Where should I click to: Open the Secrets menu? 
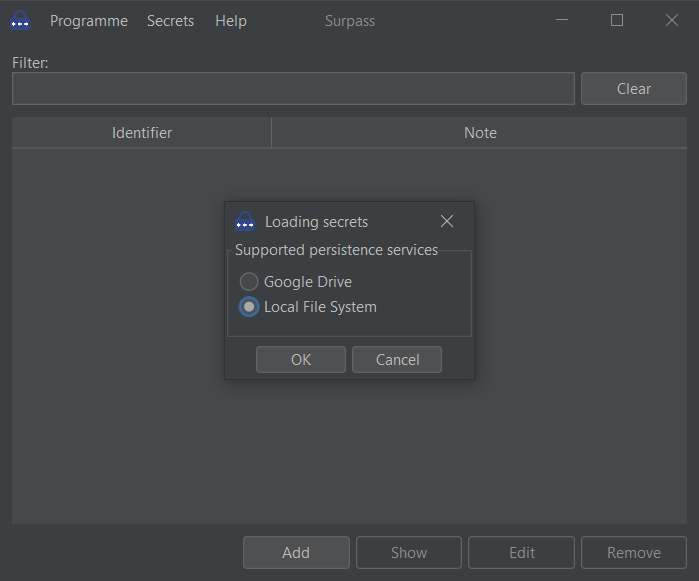170,21
